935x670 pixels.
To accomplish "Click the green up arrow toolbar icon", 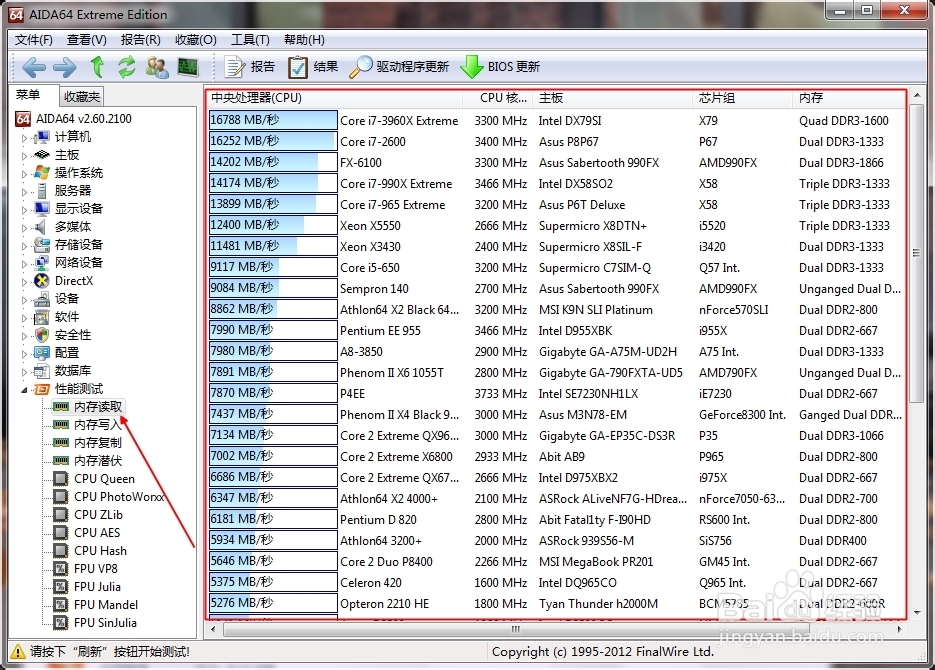I will 97,66.
